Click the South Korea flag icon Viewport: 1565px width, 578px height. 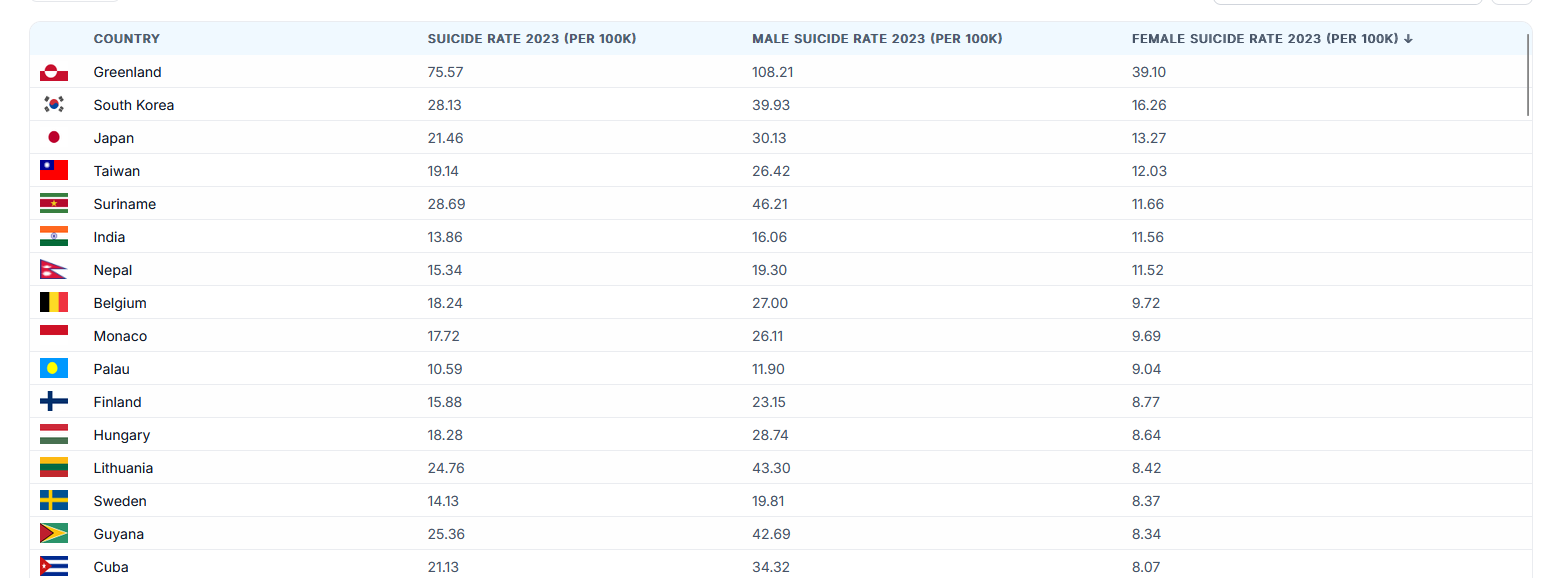[54, 105]
